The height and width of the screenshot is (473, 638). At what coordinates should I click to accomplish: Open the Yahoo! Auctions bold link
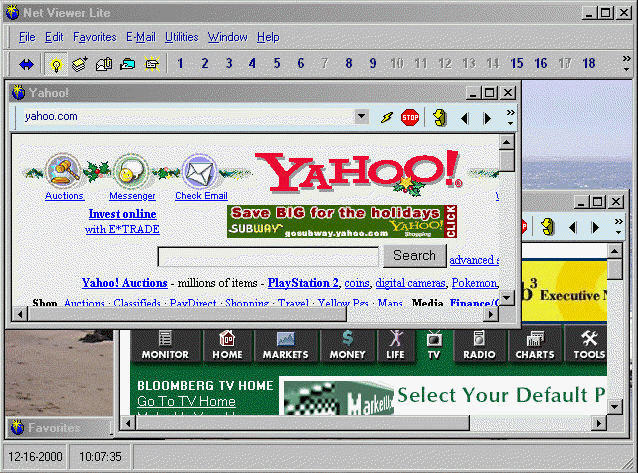[125, 283]
